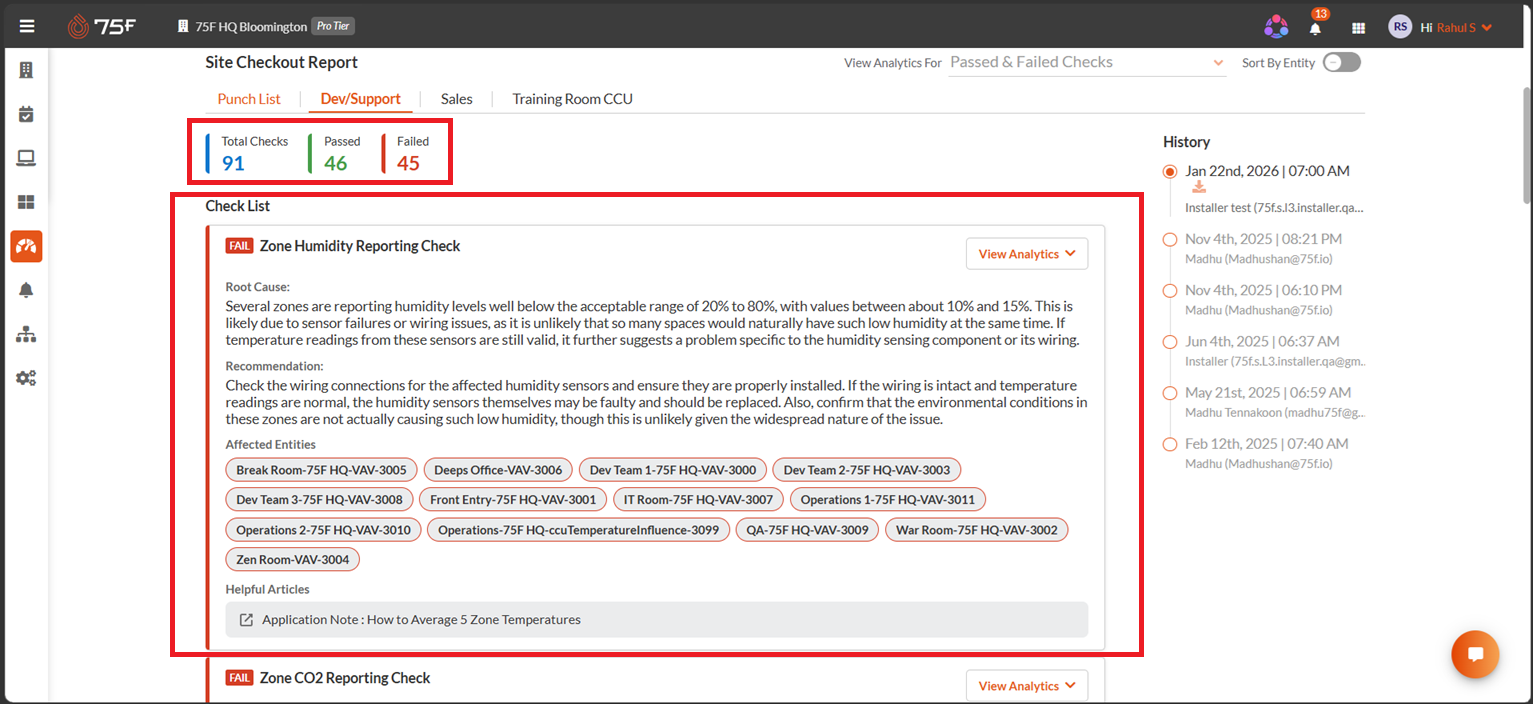This screenshot has height=704, width=1533.
Task: Open the colorful circles app icon
Action: point(1276,27)
